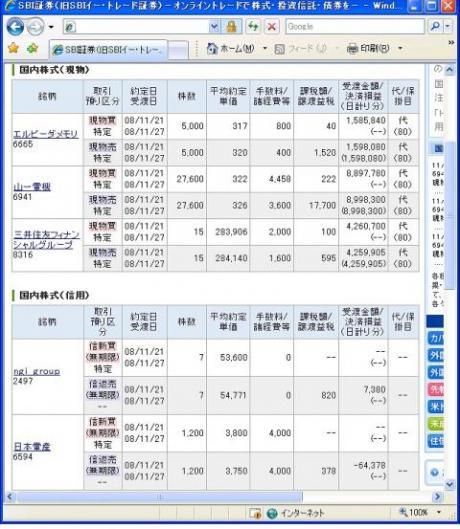The height and width of the screenshot is (529, 460).
Task: Expand the Print button dropdown arrow
Action: pos(400,49)
